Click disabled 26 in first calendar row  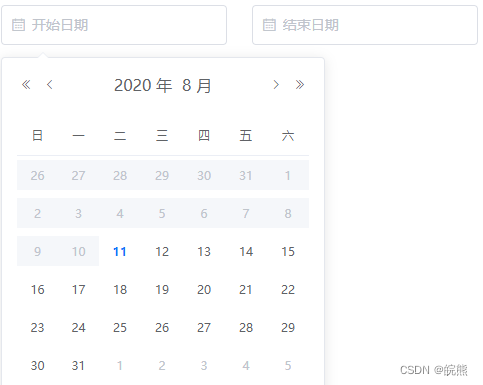tap(37, 175)
